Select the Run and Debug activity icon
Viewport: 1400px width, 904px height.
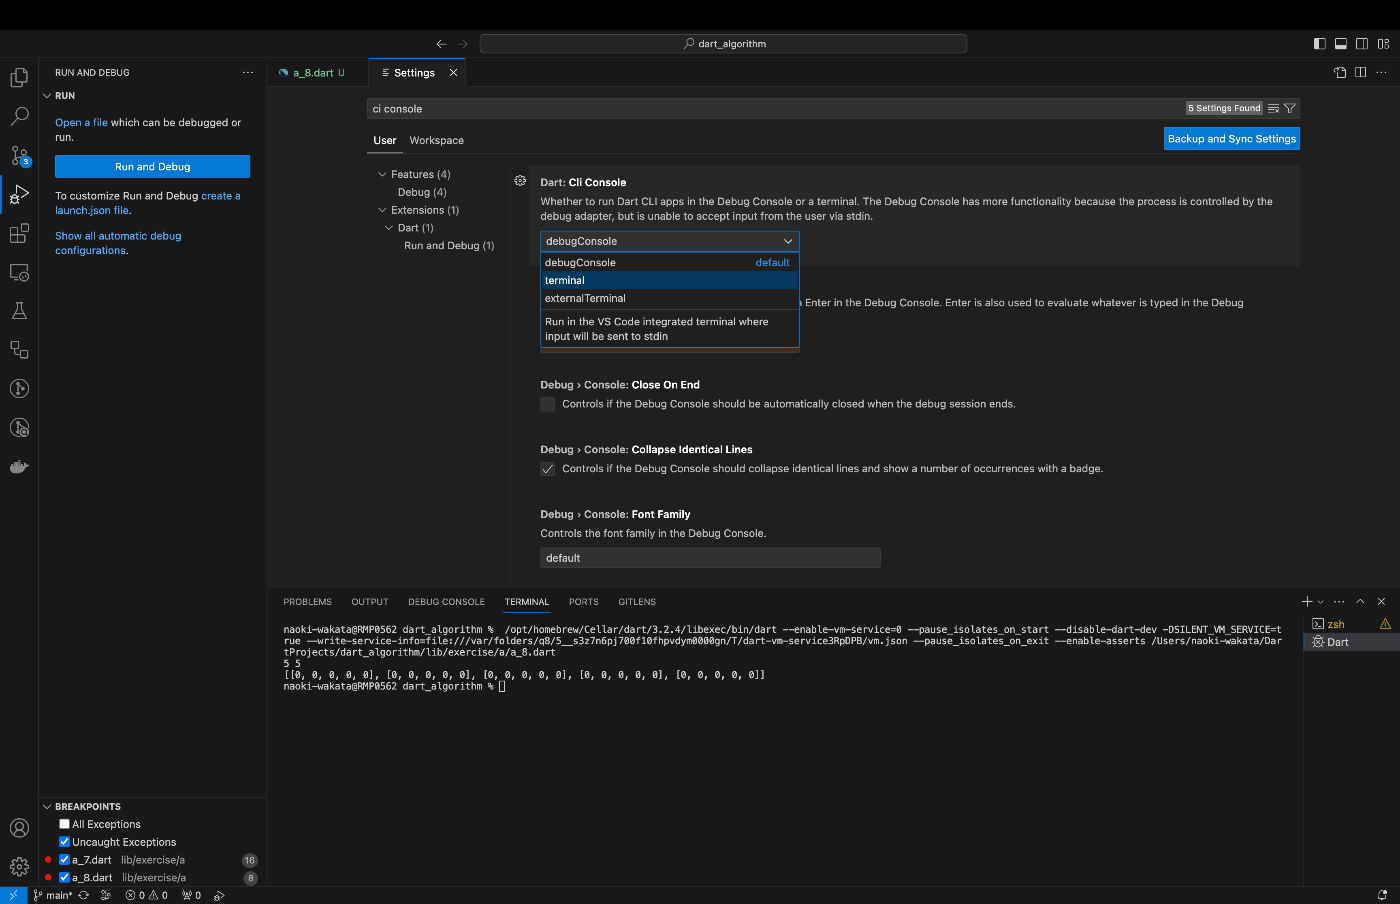(19, 194)
